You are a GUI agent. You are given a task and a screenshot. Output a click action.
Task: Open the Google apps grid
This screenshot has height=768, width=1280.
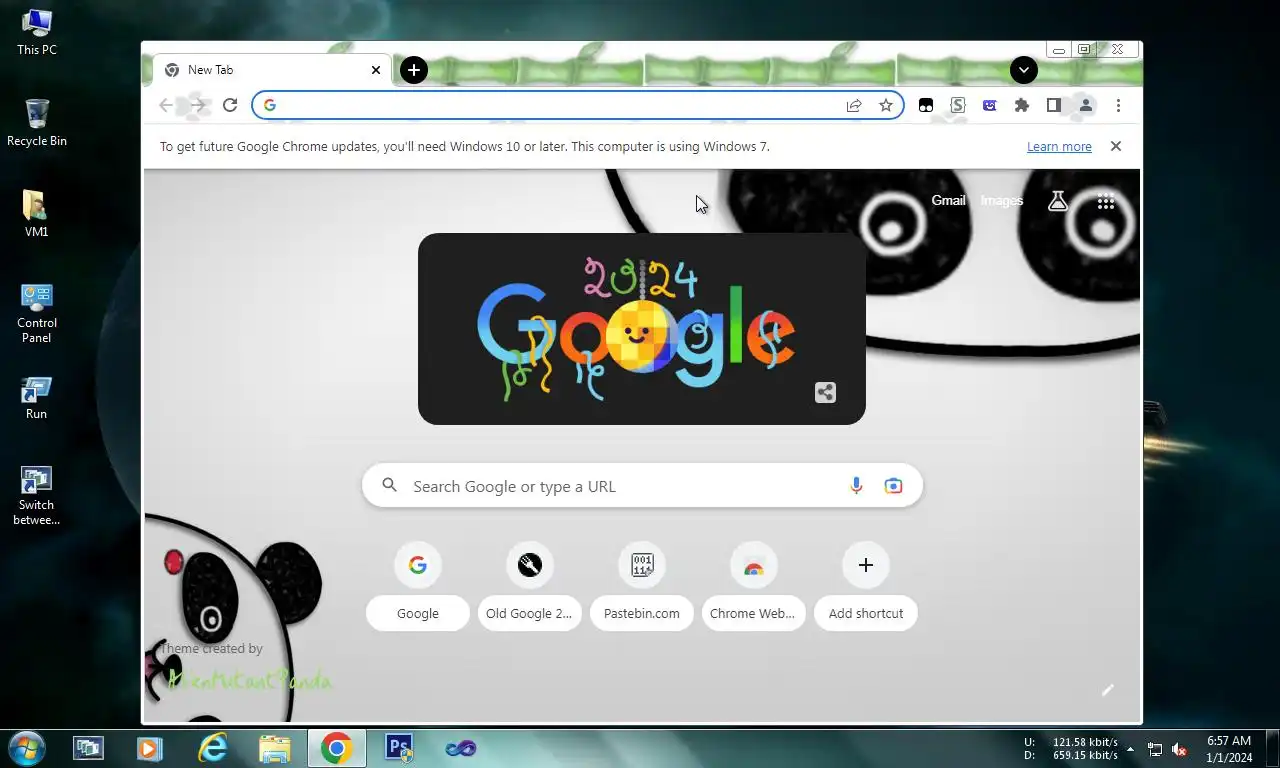click(1105, 201)
